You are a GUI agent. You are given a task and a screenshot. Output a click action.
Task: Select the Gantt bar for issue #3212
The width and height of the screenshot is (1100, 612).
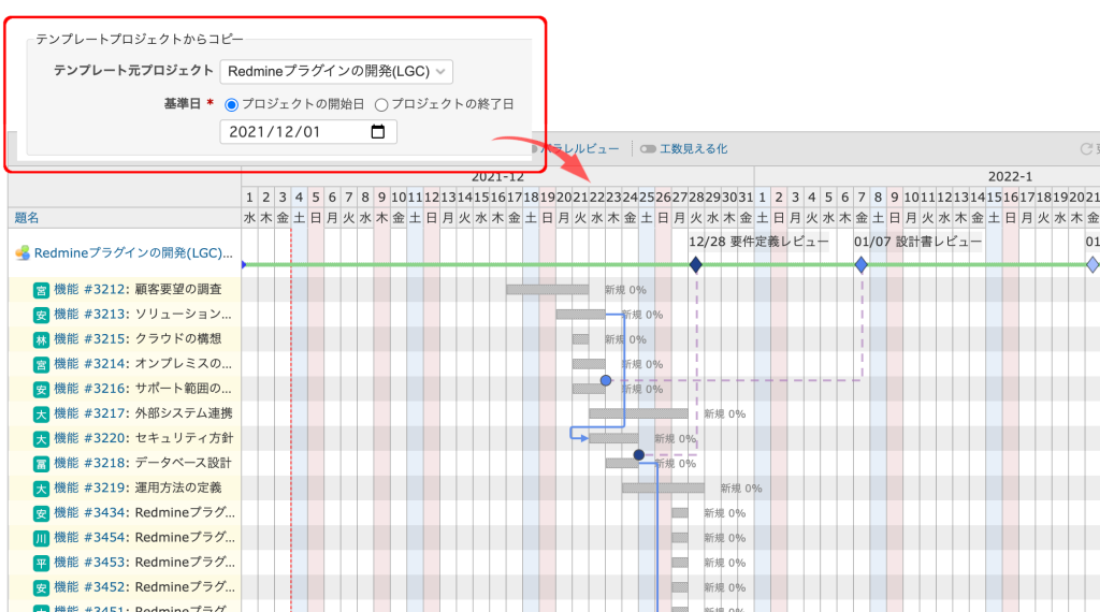click(547, 289)
